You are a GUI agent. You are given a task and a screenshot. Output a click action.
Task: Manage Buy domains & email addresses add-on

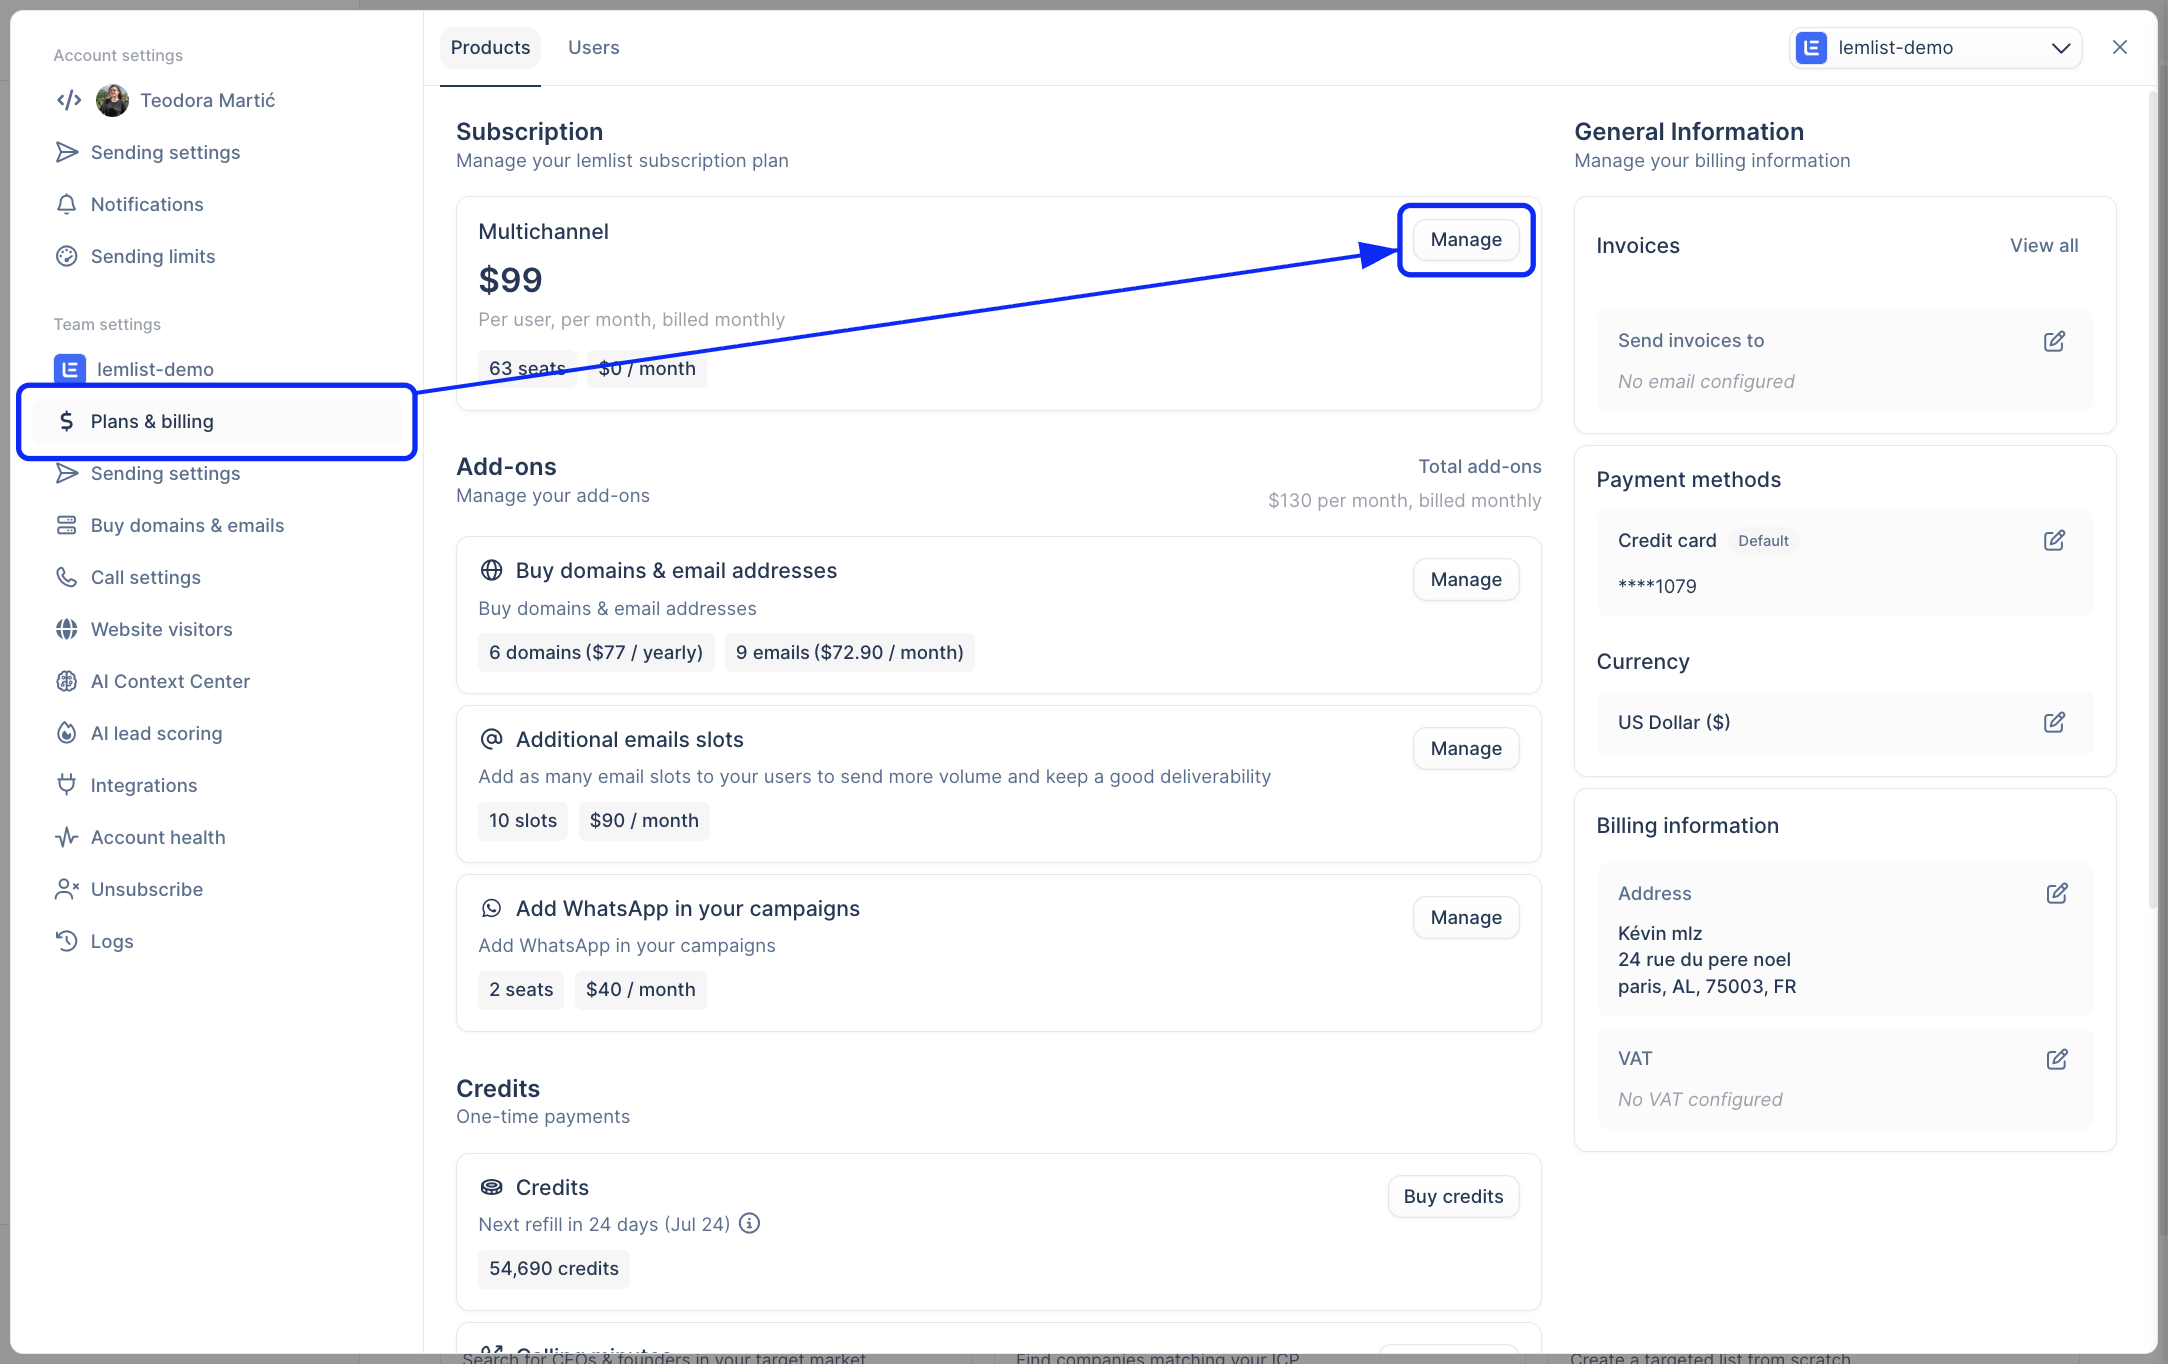(1466, 579)
